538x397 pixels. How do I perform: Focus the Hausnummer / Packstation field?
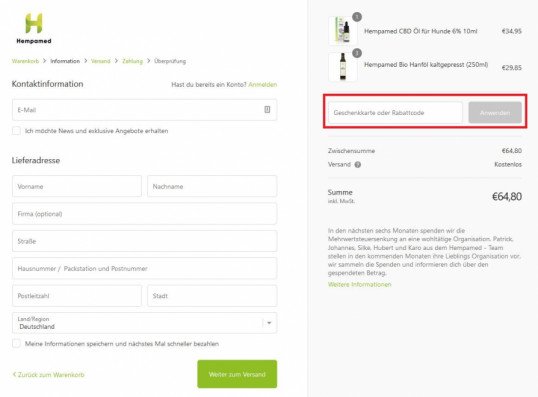point(144,268)
